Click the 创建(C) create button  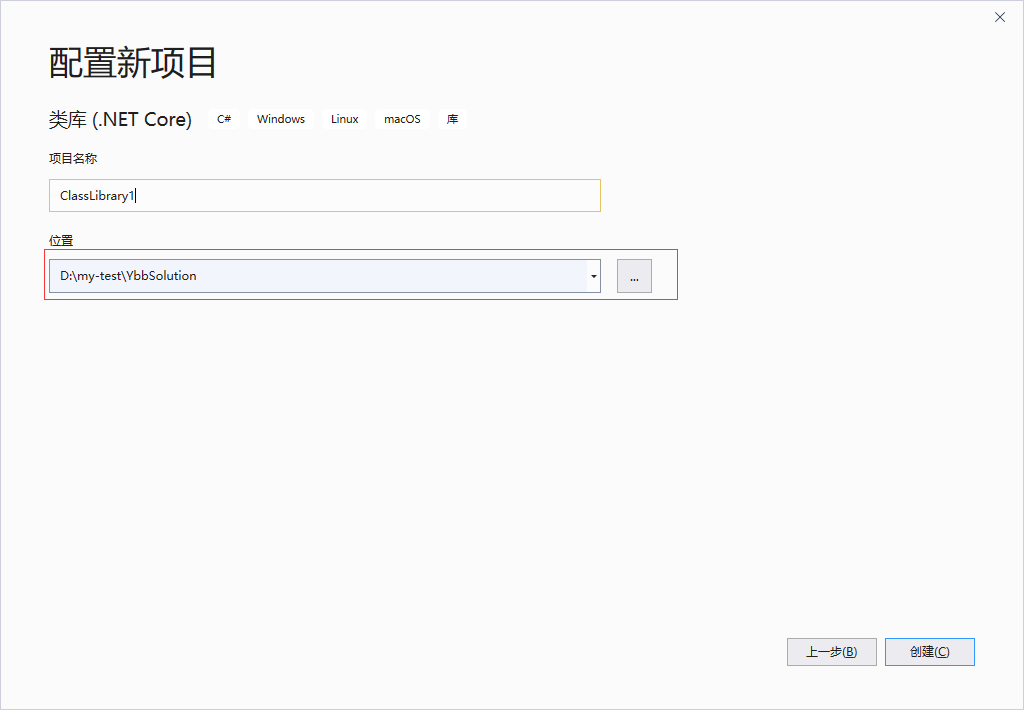[929, 651]
